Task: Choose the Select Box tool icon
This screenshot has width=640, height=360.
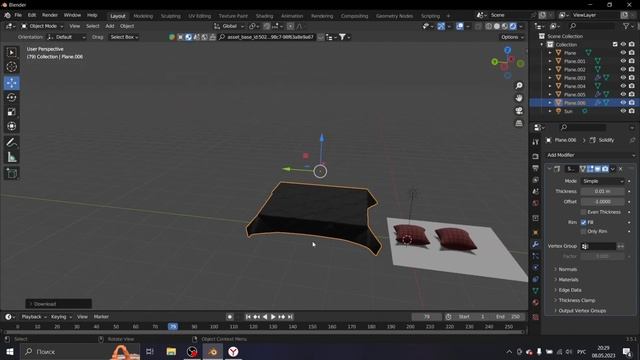Action: (11, 52)
